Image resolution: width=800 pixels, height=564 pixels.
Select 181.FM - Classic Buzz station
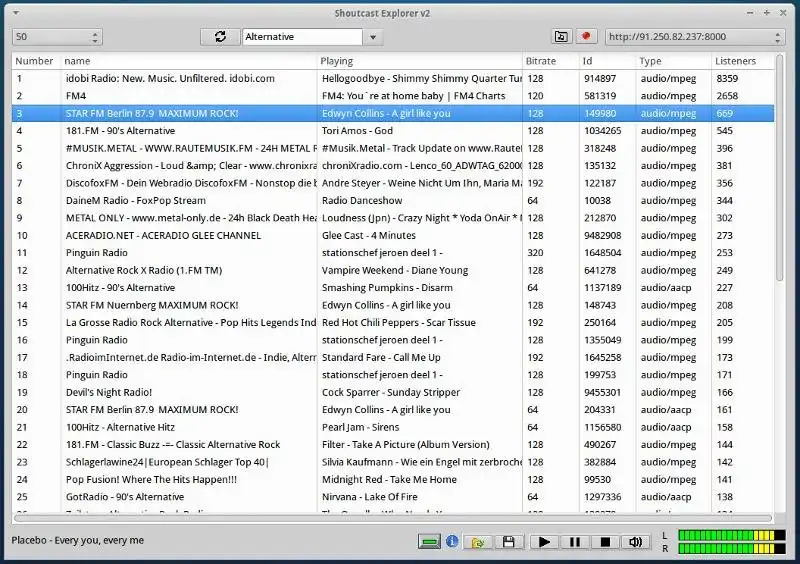tap(393, 445)
